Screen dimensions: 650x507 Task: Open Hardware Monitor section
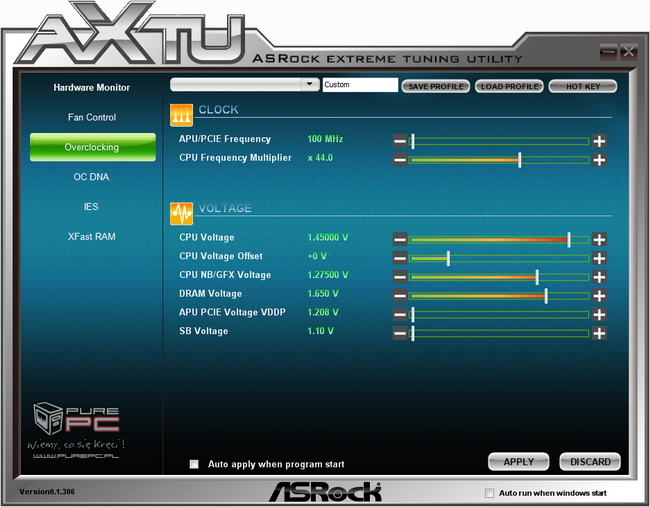[x=92, y=87]
